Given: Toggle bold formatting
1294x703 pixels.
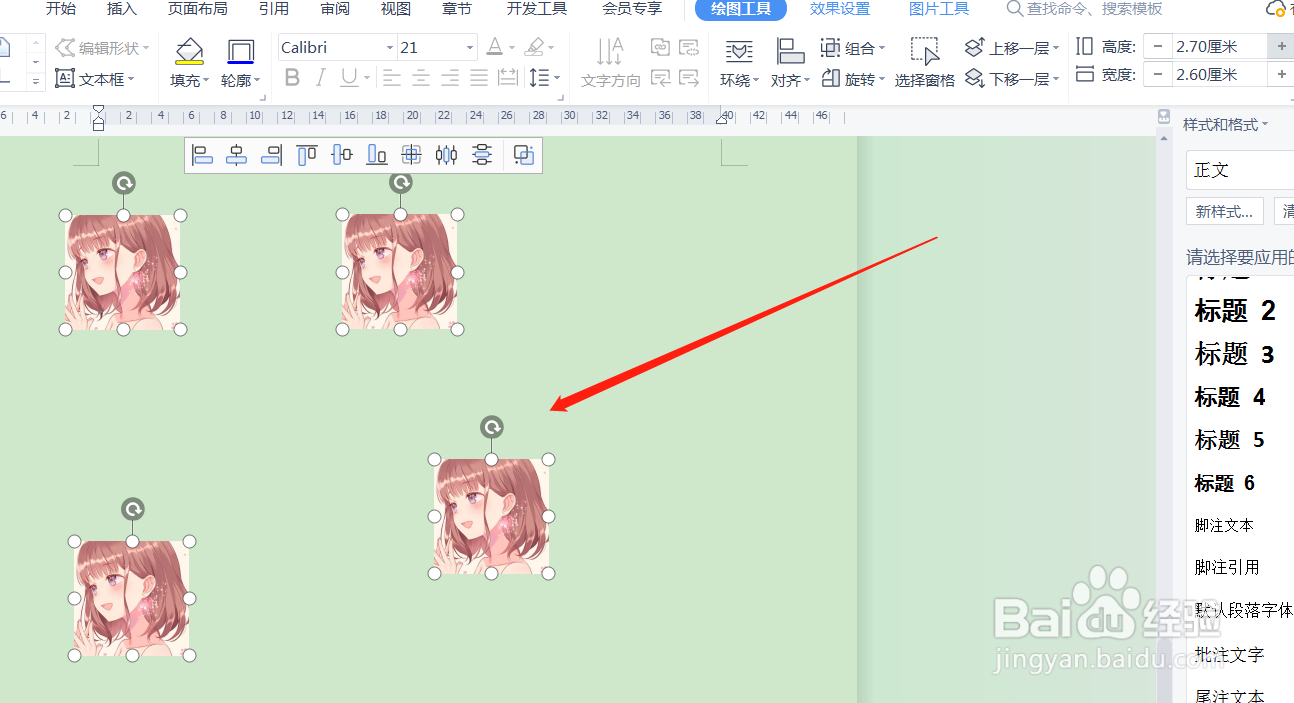Looking at the screenshot, I should pyautogui.click(x=292, y=77).
